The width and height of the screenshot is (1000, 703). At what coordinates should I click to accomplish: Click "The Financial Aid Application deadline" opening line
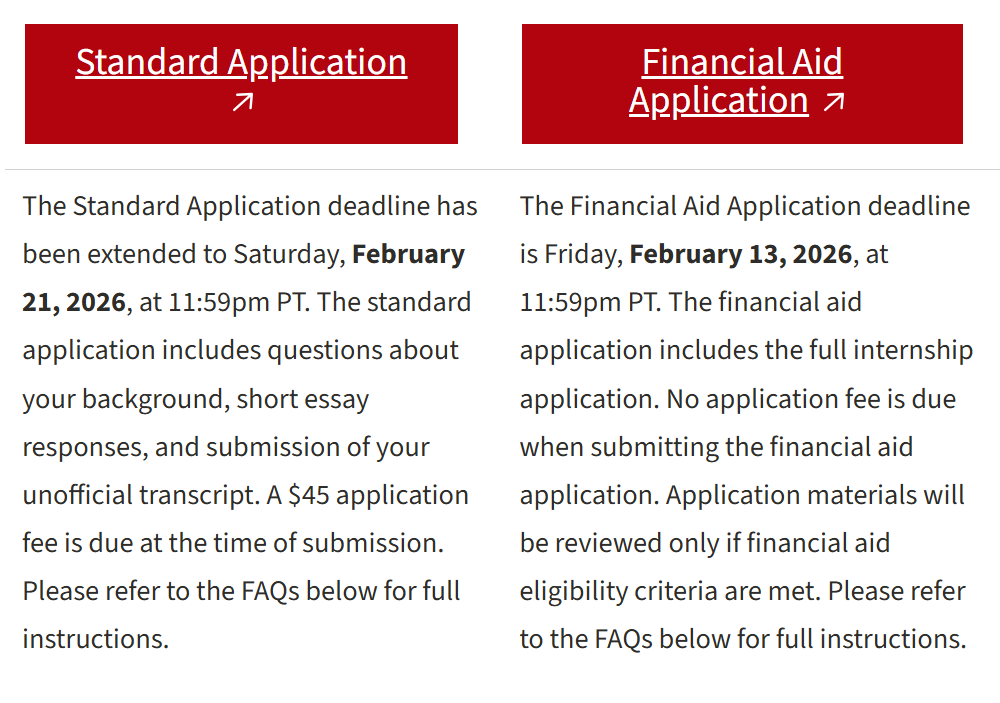pos(745,206)
